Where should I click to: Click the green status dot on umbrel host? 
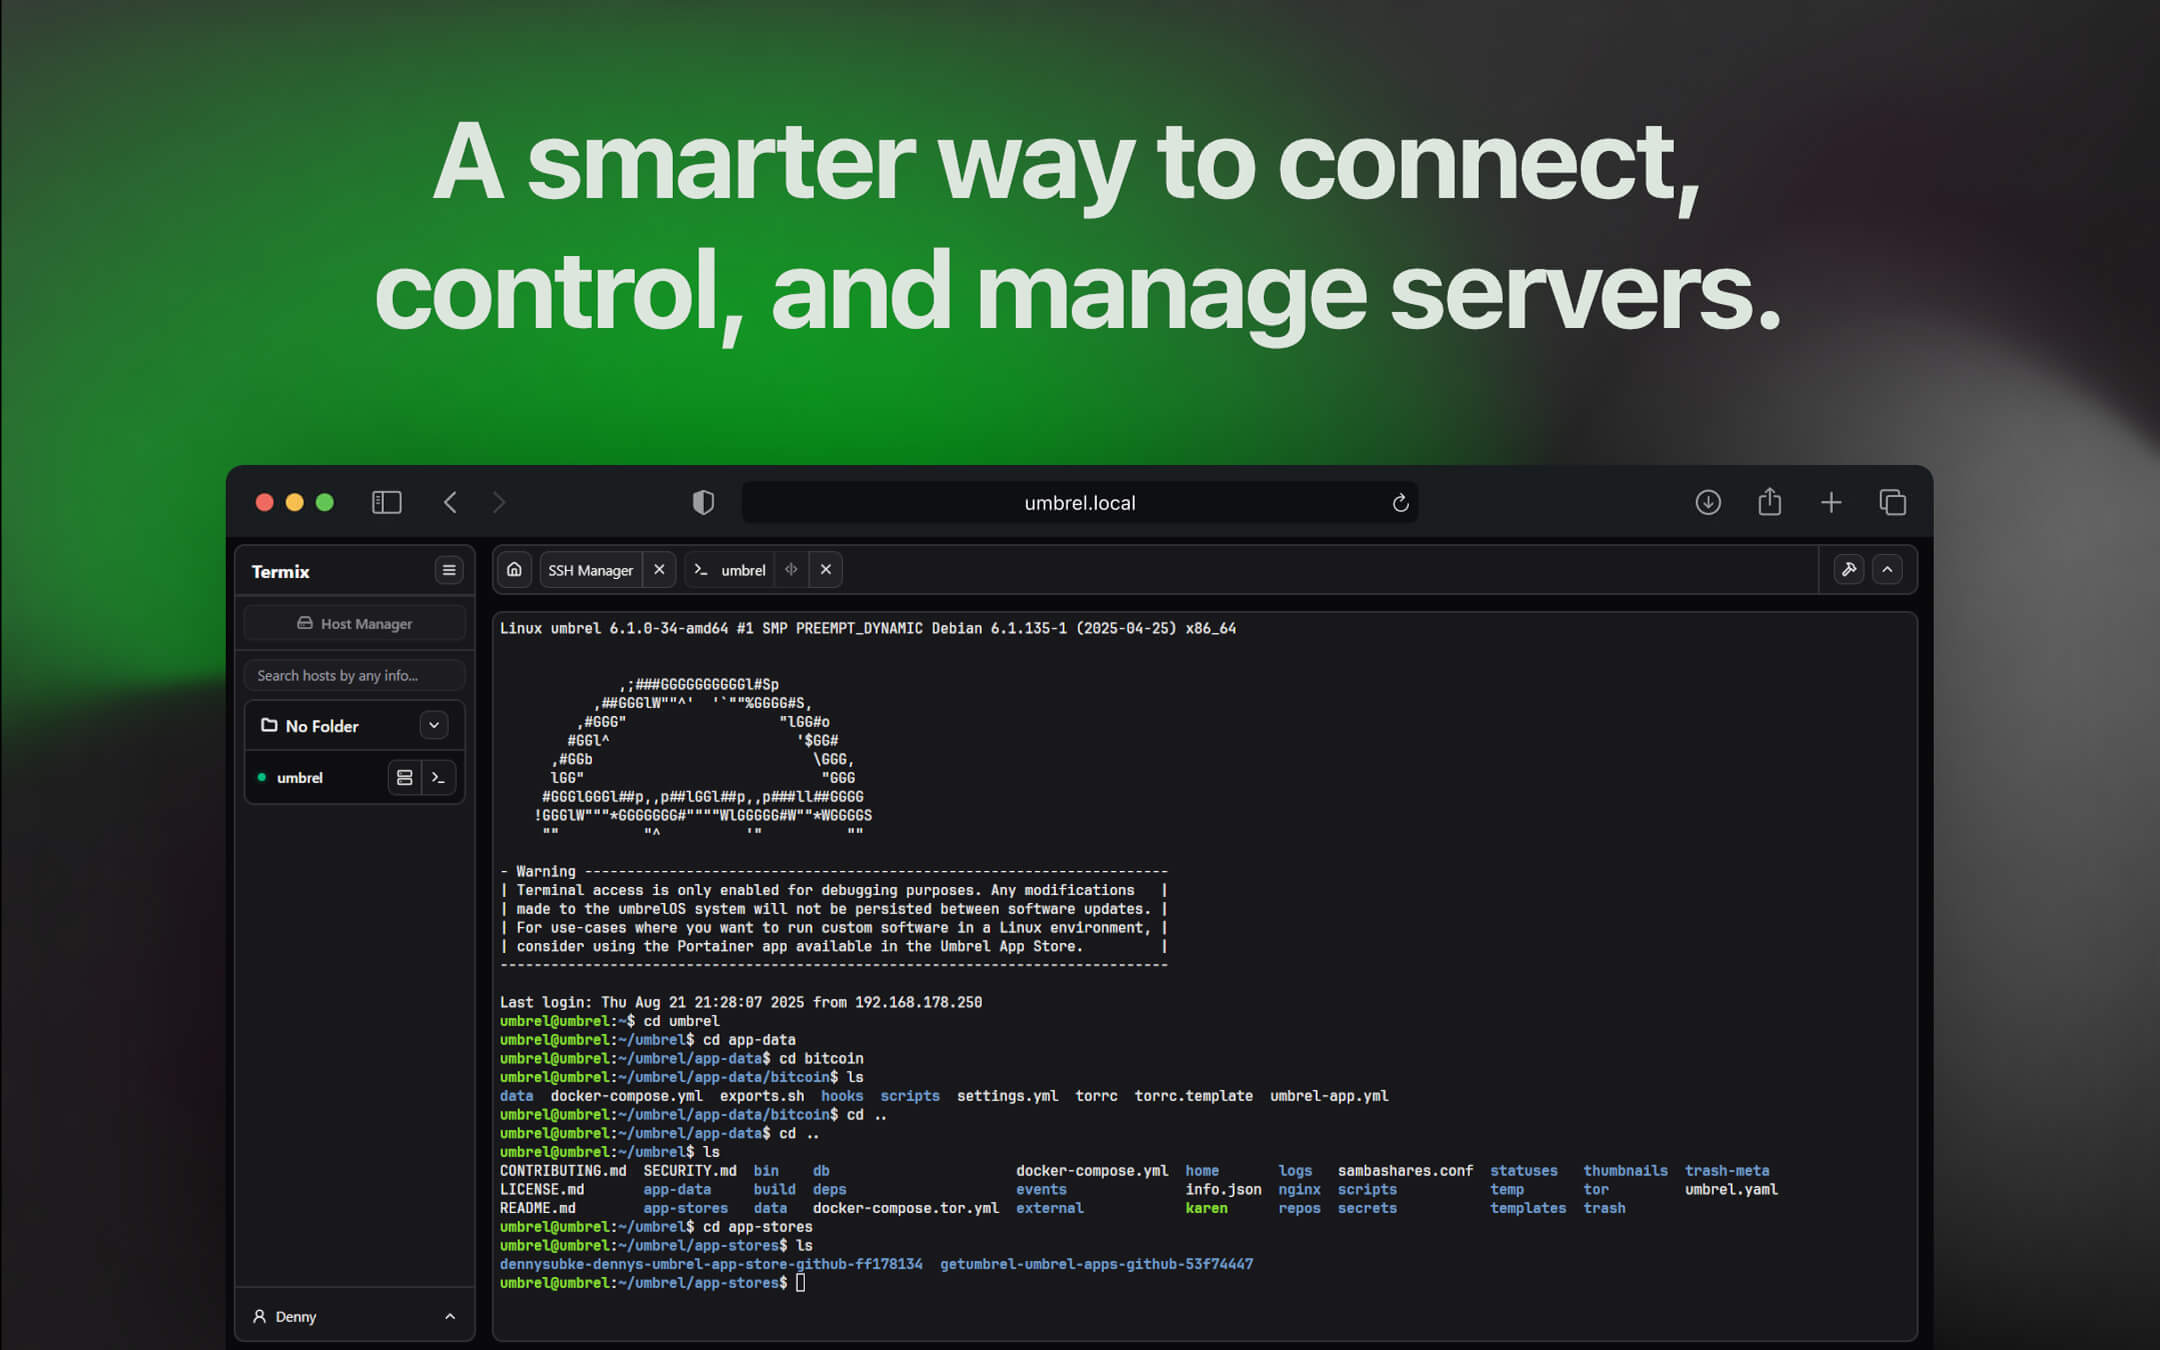pyautogui.click(x=263, y=777)
